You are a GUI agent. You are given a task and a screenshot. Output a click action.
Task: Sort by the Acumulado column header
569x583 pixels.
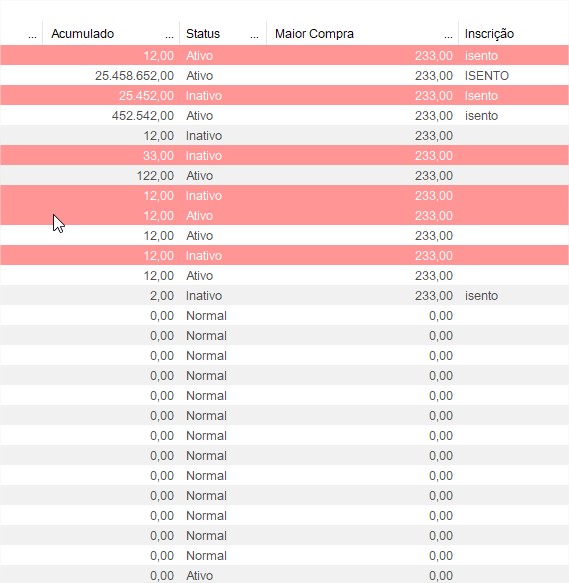click(x=83, y=34)
